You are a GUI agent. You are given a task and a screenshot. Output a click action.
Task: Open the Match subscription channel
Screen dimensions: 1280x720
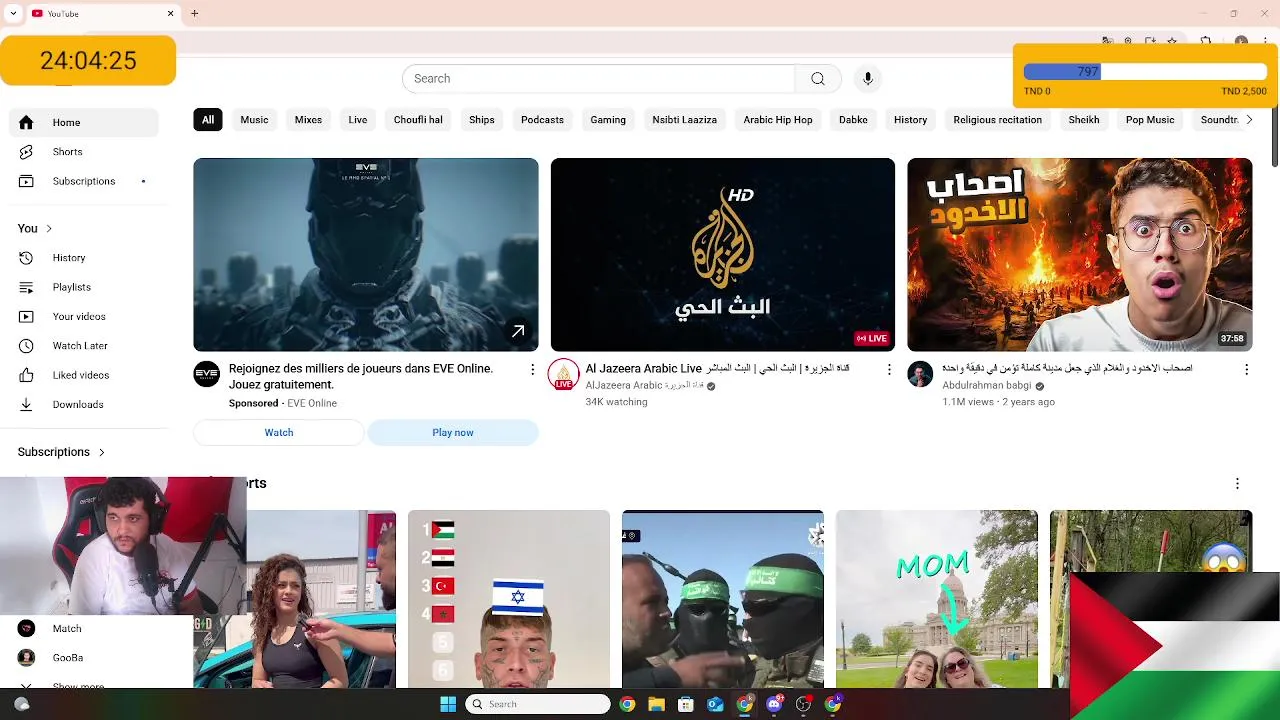pyautogui.click(x=84, y=629)
